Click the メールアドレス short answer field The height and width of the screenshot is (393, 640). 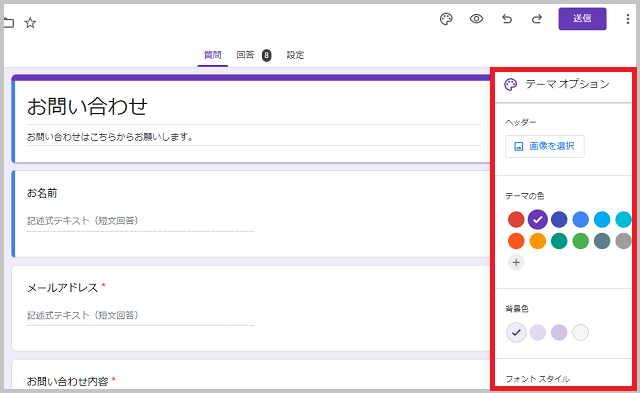coord(140,315)
